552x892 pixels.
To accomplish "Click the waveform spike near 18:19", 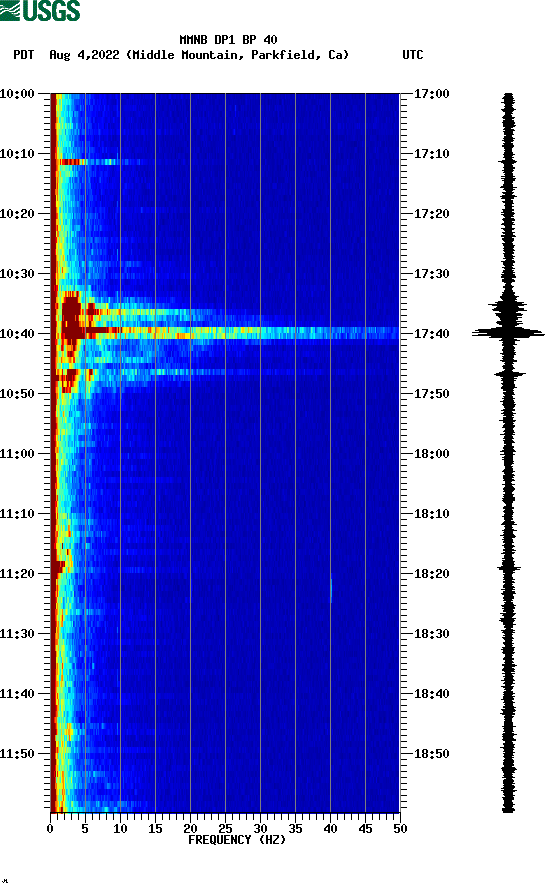I will [x=509, y=568].
